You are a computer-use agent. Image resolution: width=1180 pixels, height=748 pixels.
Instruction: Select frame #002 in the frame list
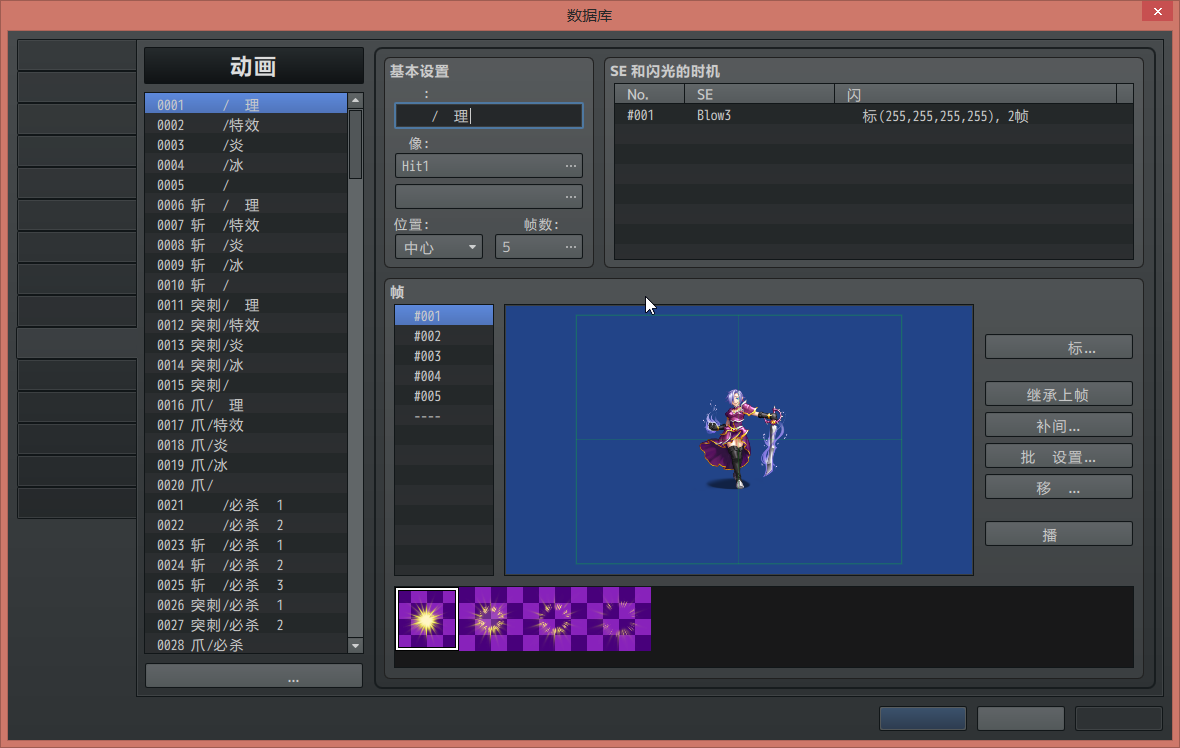(444, 336)
